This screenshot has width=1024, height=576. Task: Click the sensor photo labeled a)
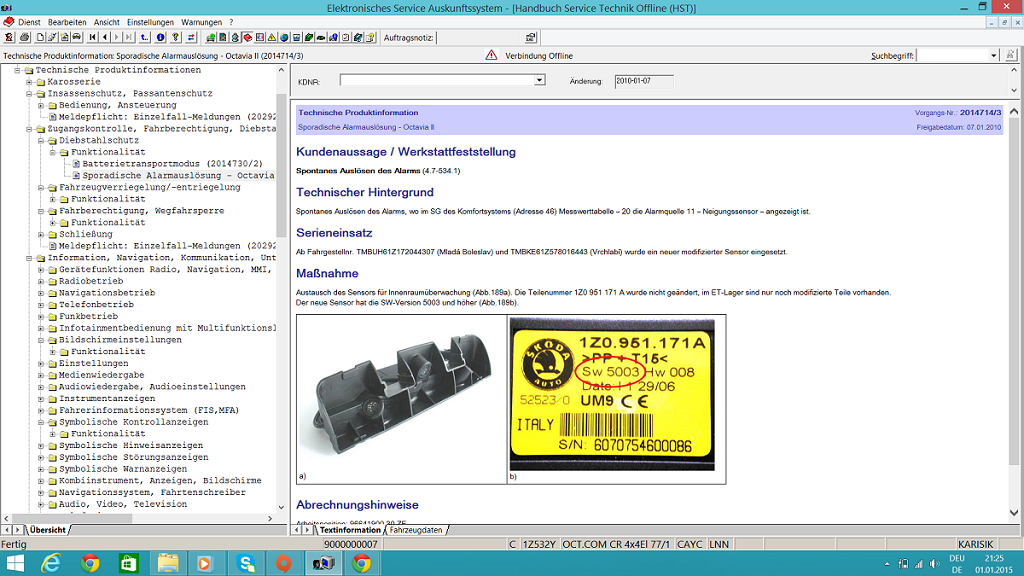point(401,394)
